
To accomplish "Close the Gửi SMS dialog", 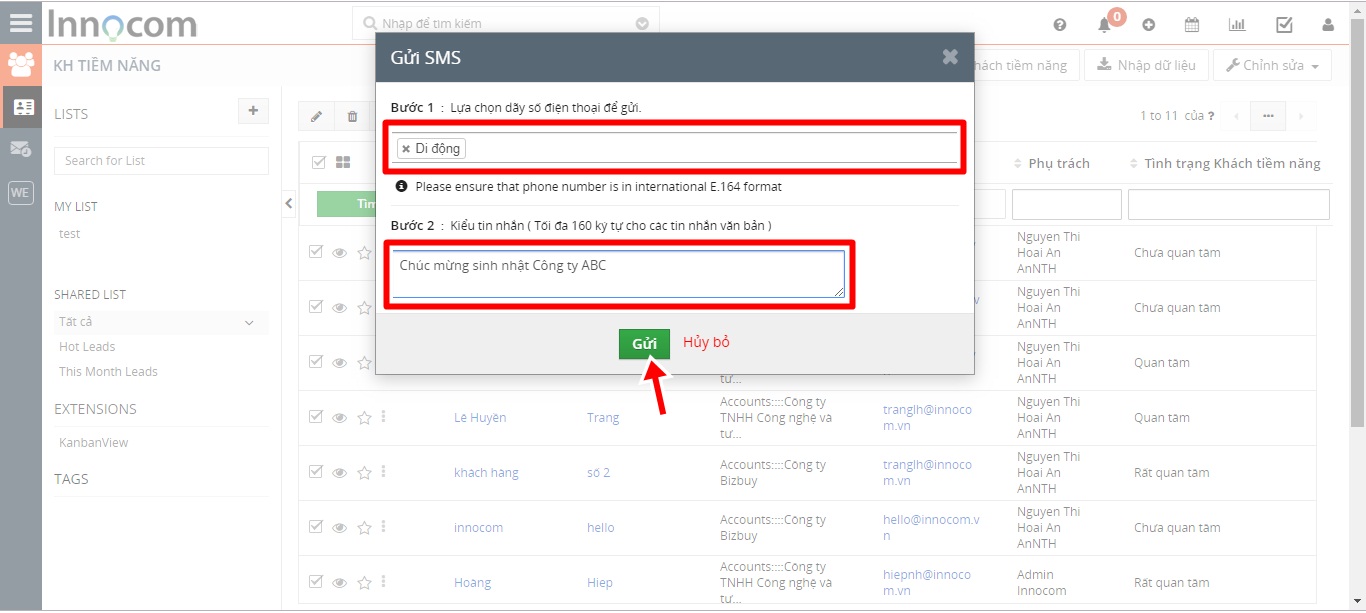I will click(x=950, y=57).
